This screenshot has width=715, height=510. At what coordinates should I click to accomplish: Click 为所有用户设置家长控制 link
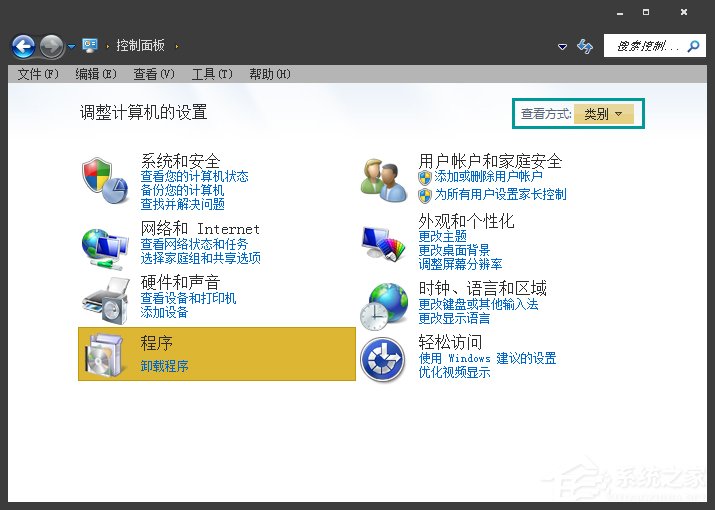(500, 194)
